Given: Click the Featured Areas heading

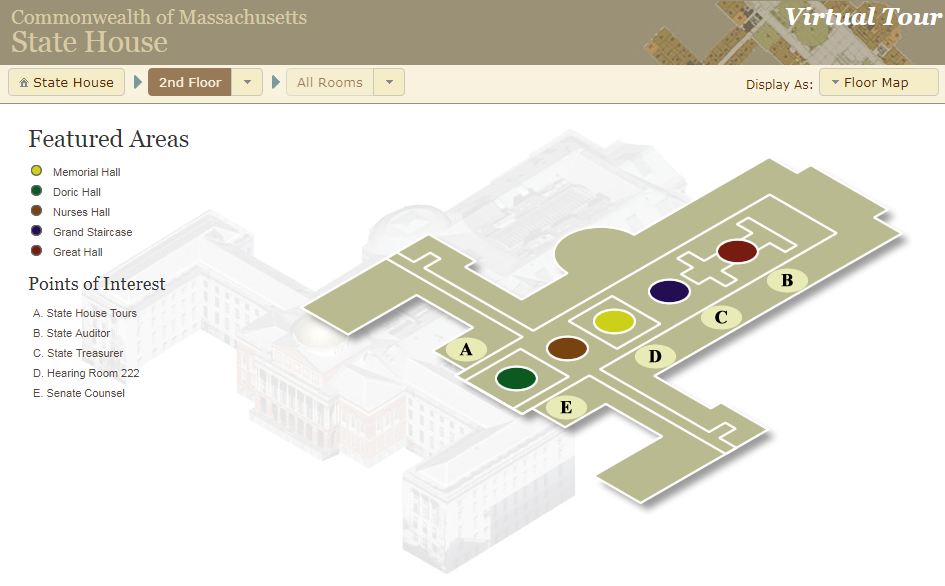Looking at the screenshot, I should click(108, 139).
